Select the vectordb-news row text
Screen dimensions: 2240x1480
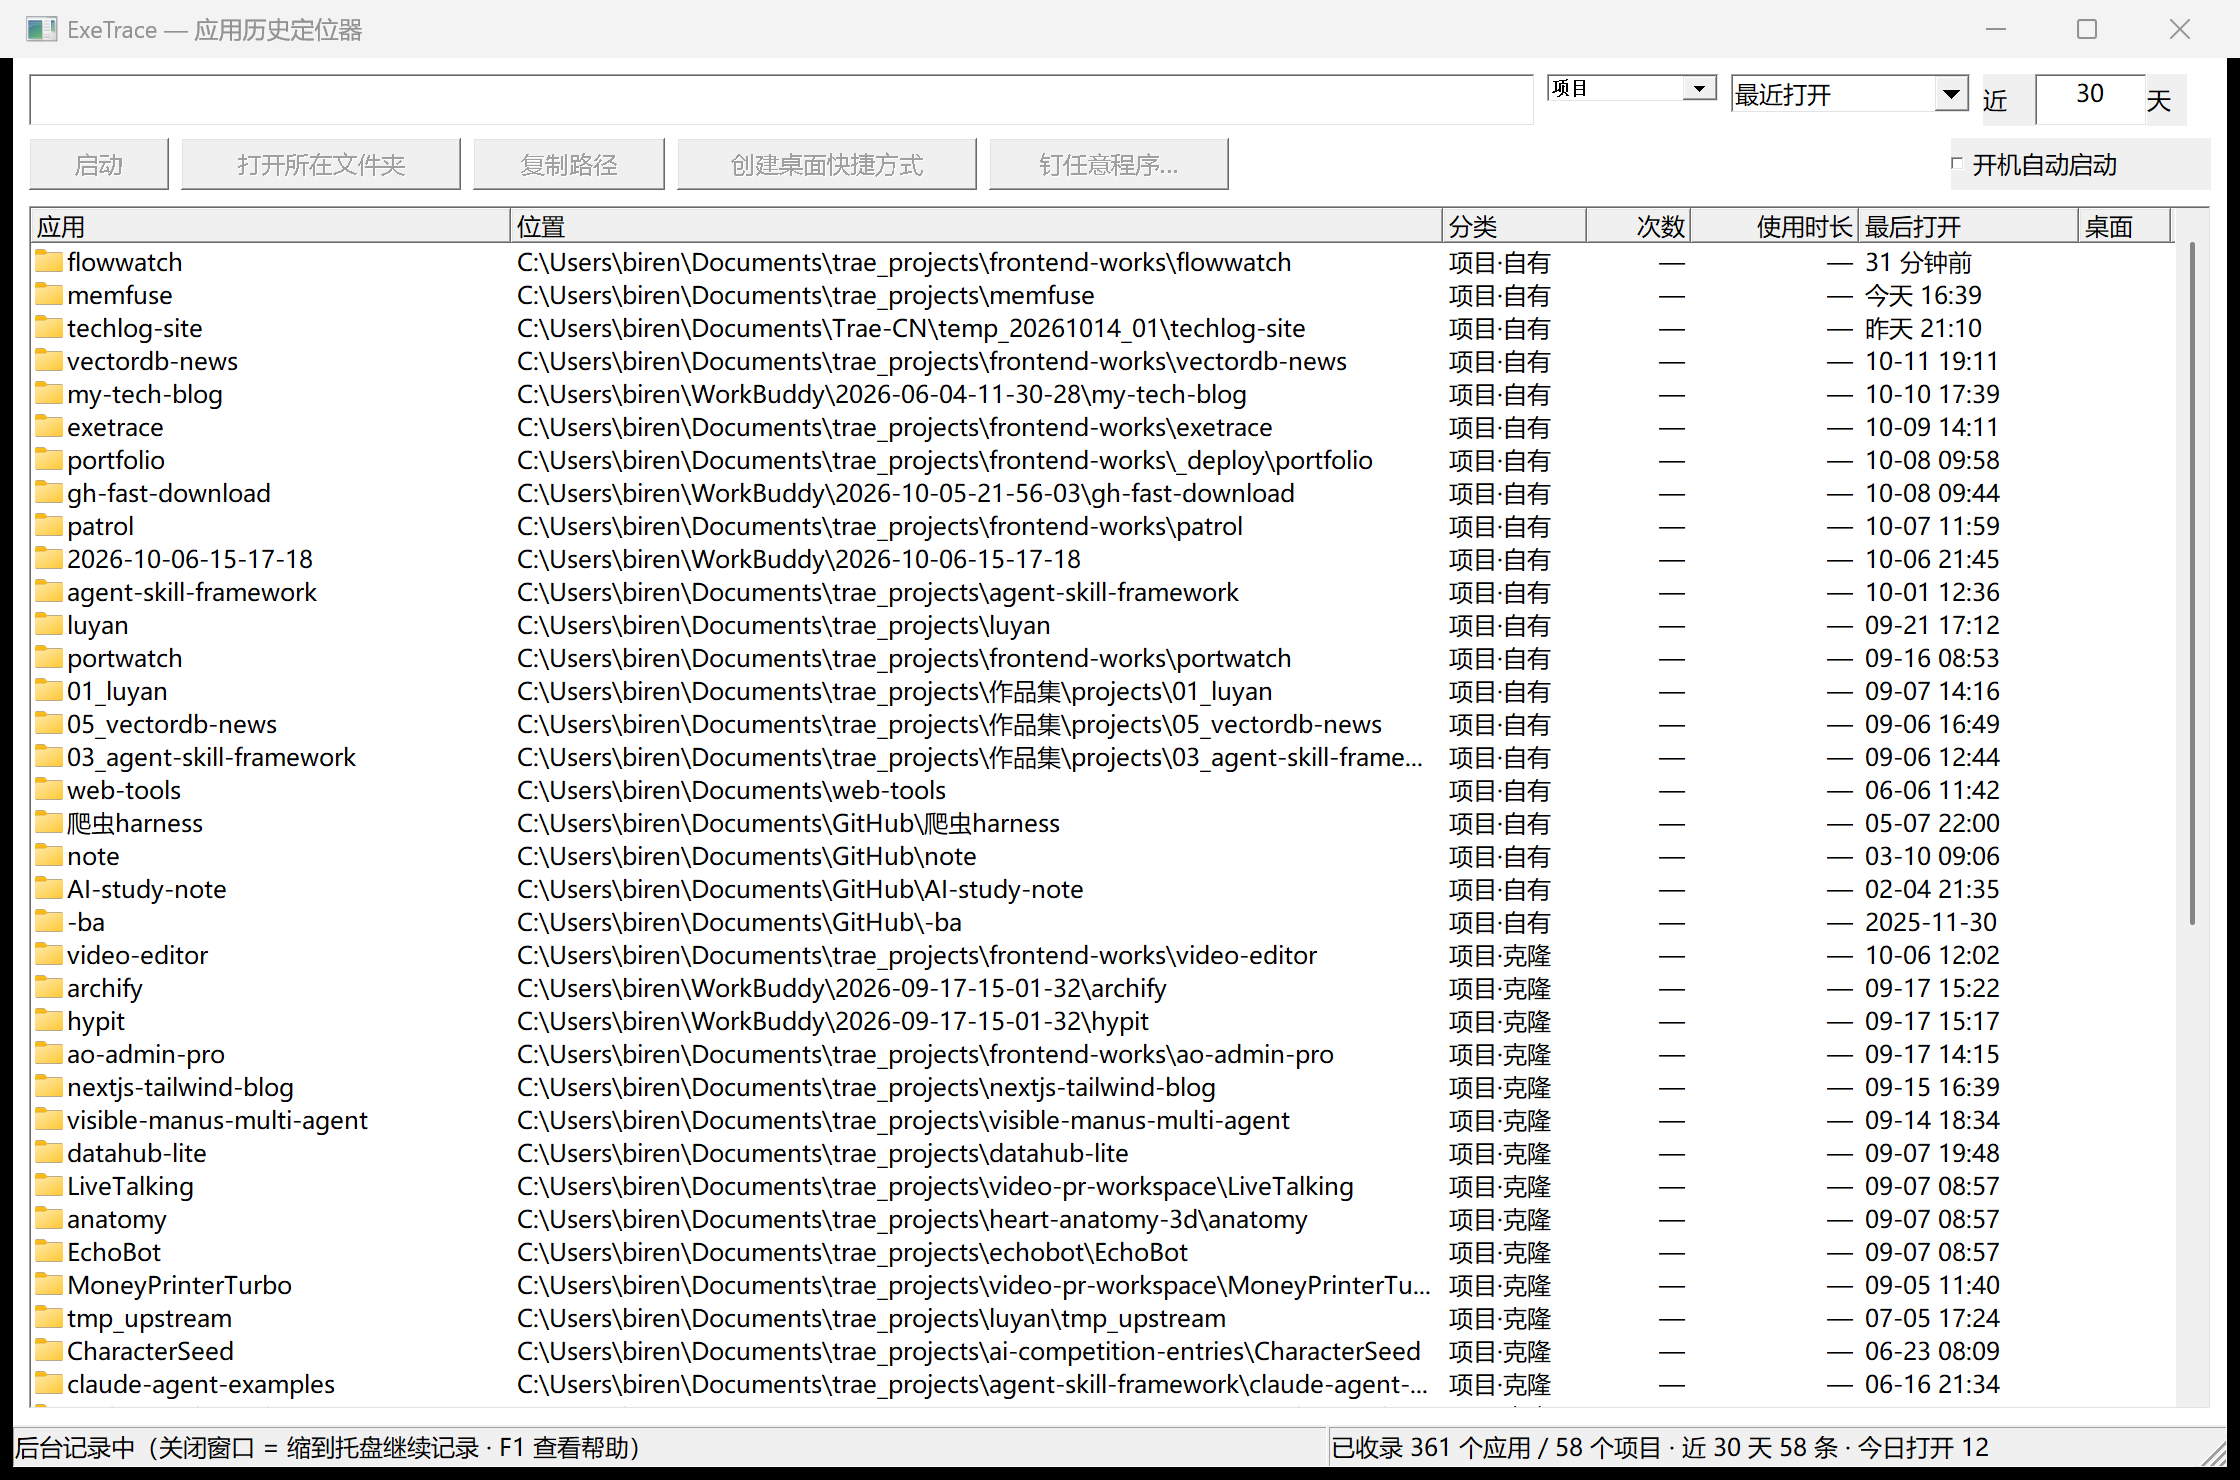(152, 361)
